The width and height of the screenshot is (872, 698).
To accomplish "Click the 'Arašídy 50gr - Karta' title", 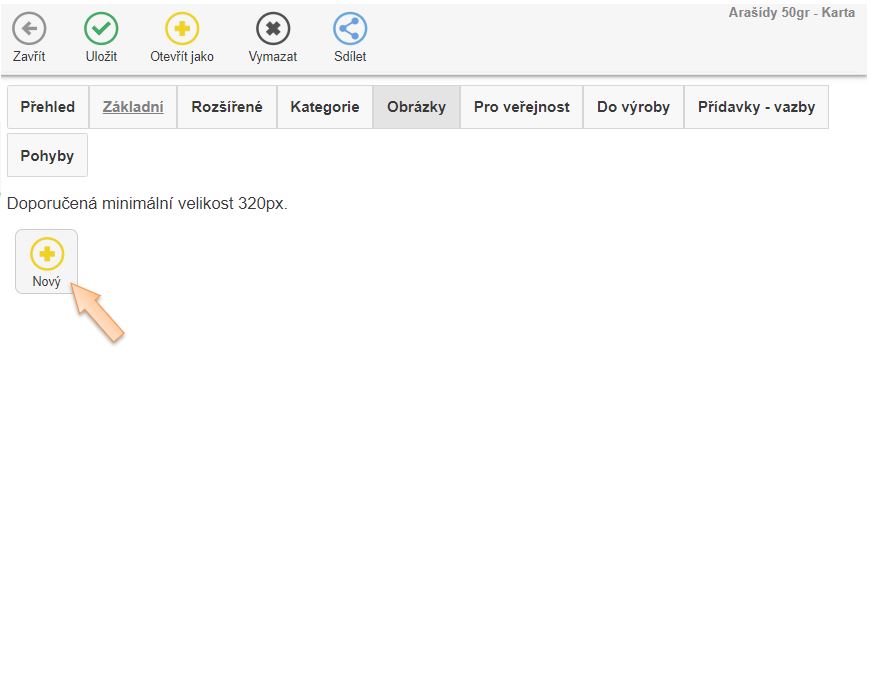I will (x=791, y=13).
